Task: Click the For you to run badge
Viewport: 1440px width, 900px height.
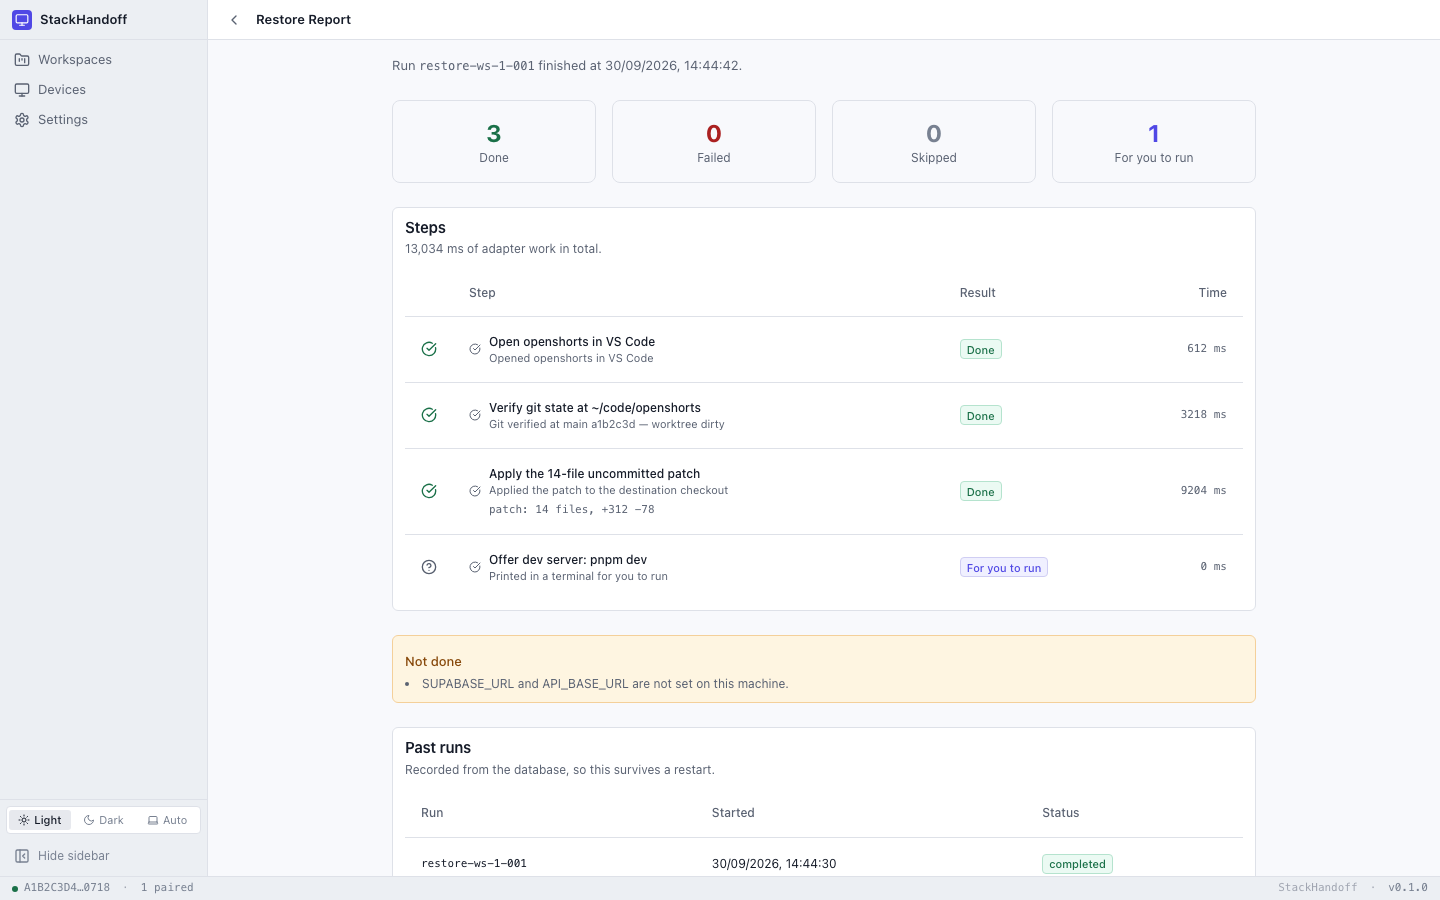Action: pyautogui.click(x=1004, y=568)
